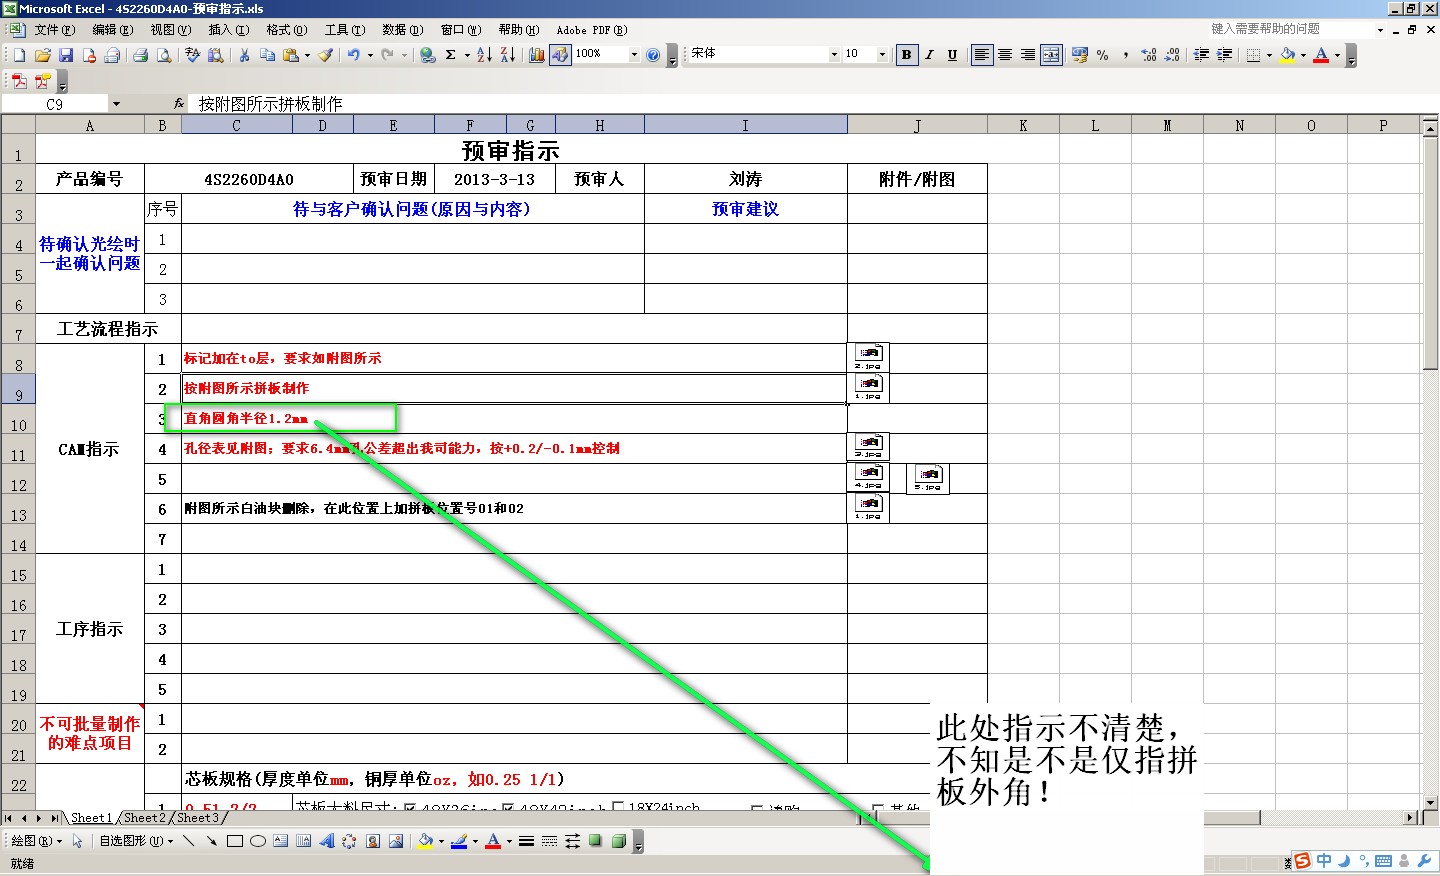Save the workbook with the floppy icon
The width and height of the screenshot is (1440, 876).
click(65, 55)
